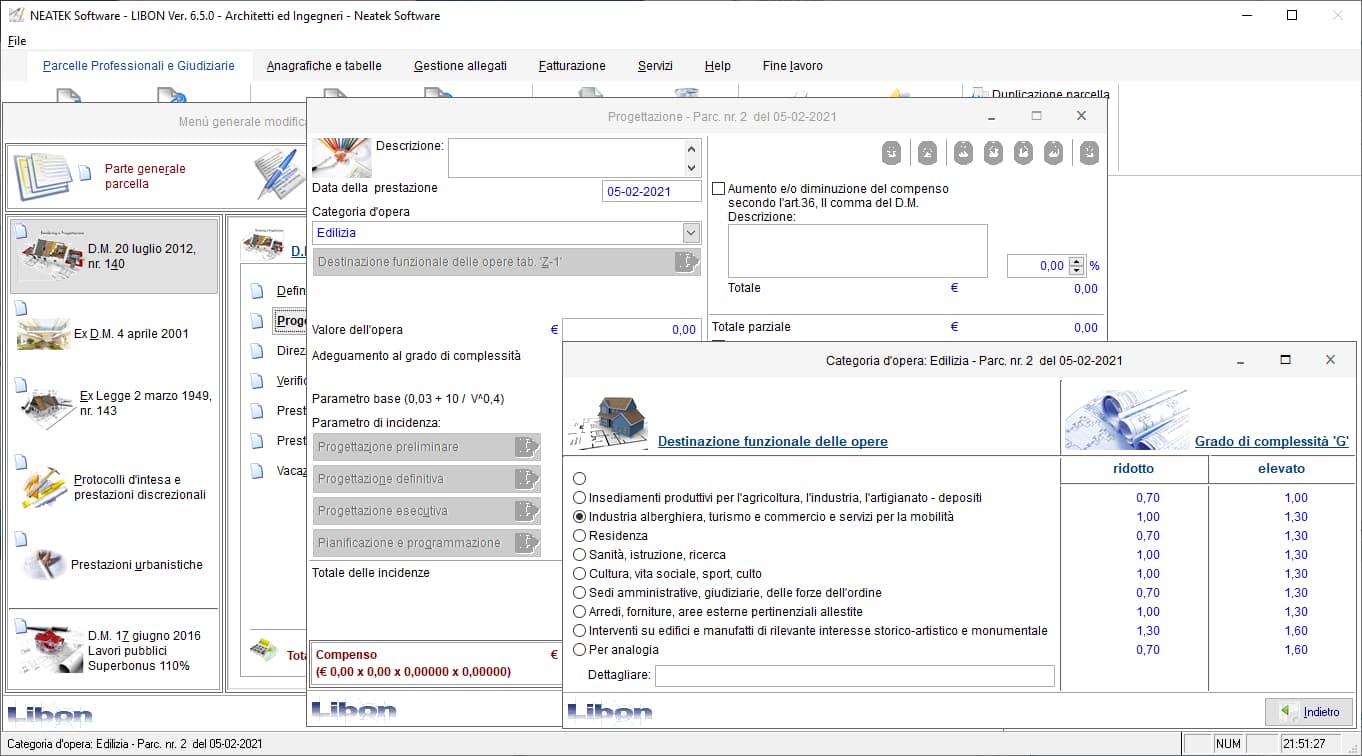Viewport: 1362px width, 756px height.
Task: Open the Fatturazione tab
Action: [572, 66]
